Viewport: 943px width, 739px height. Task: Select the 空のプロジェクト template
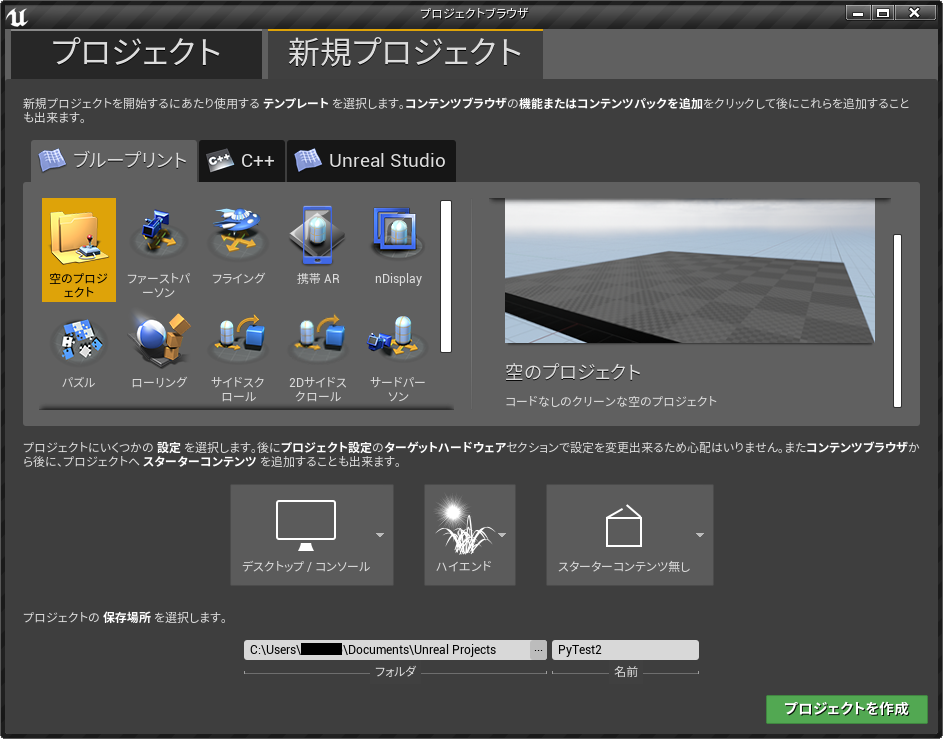coord(79,250)
